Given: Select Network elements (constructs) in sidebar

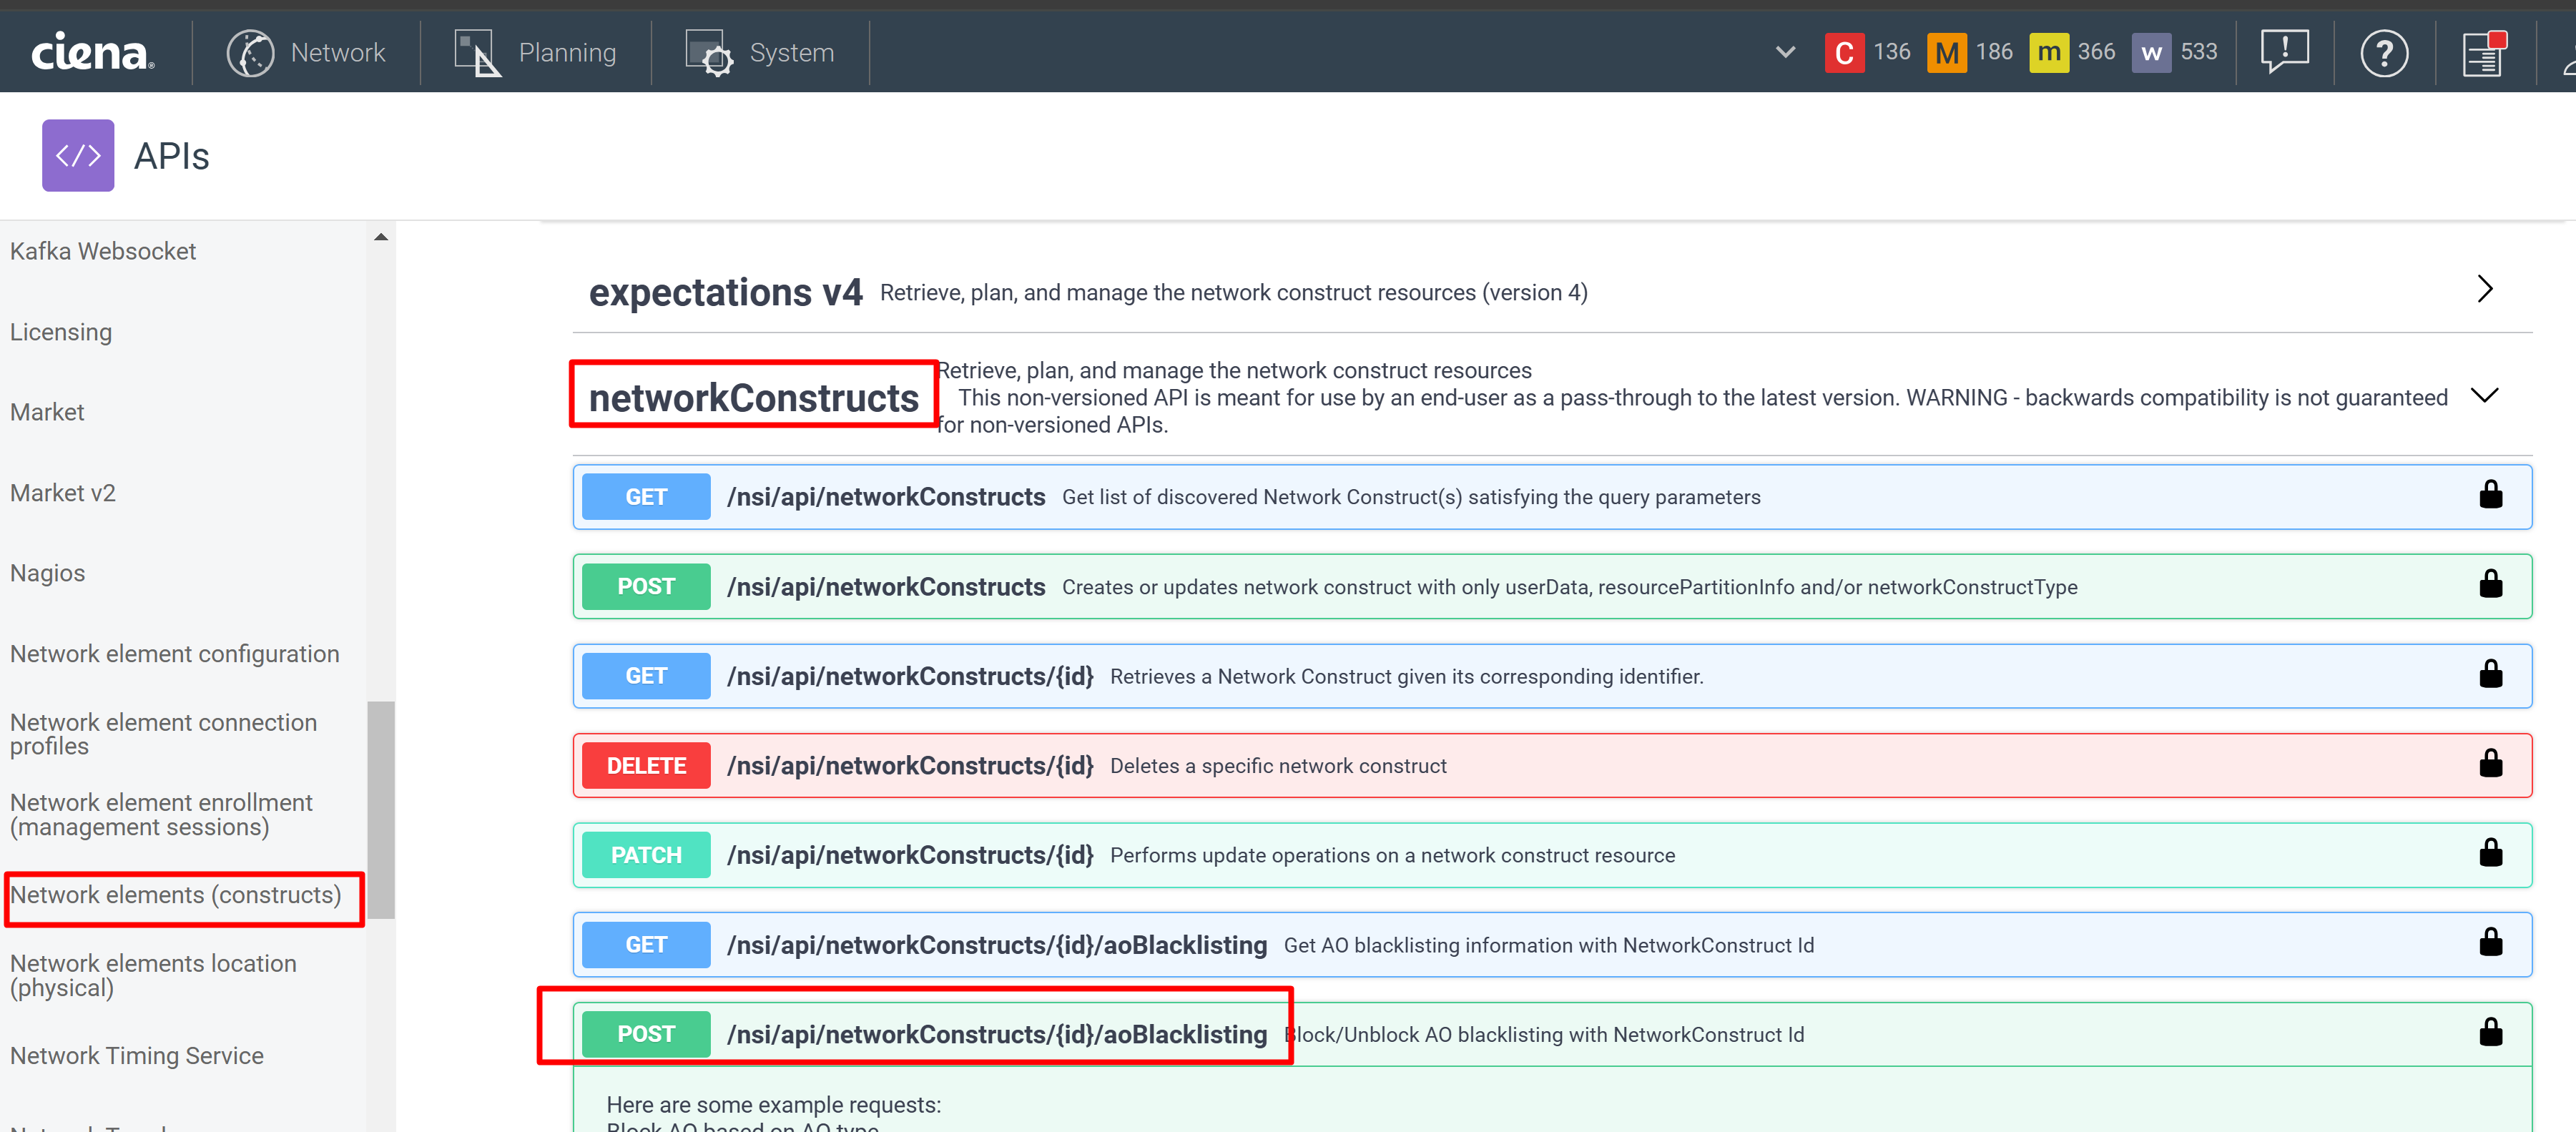Looking at the screenshot, I should tap(176, 895).
